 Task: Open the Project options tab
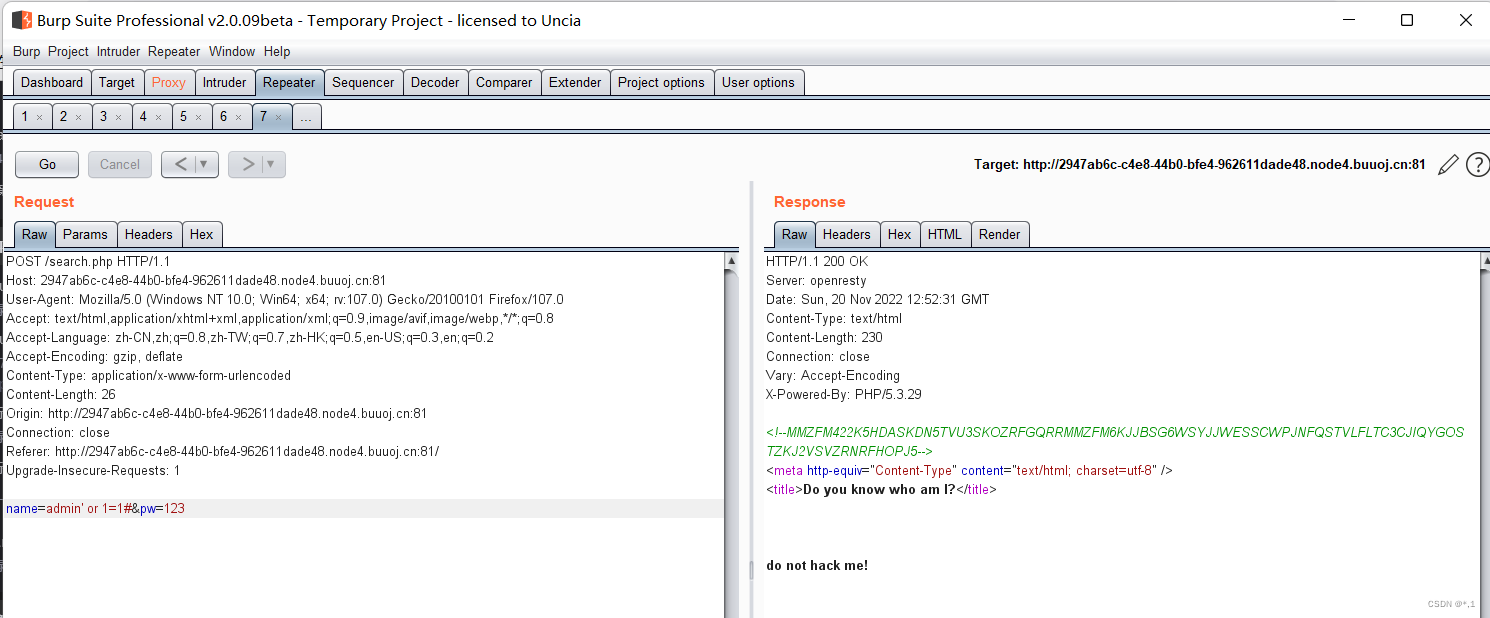click(661, 83)
